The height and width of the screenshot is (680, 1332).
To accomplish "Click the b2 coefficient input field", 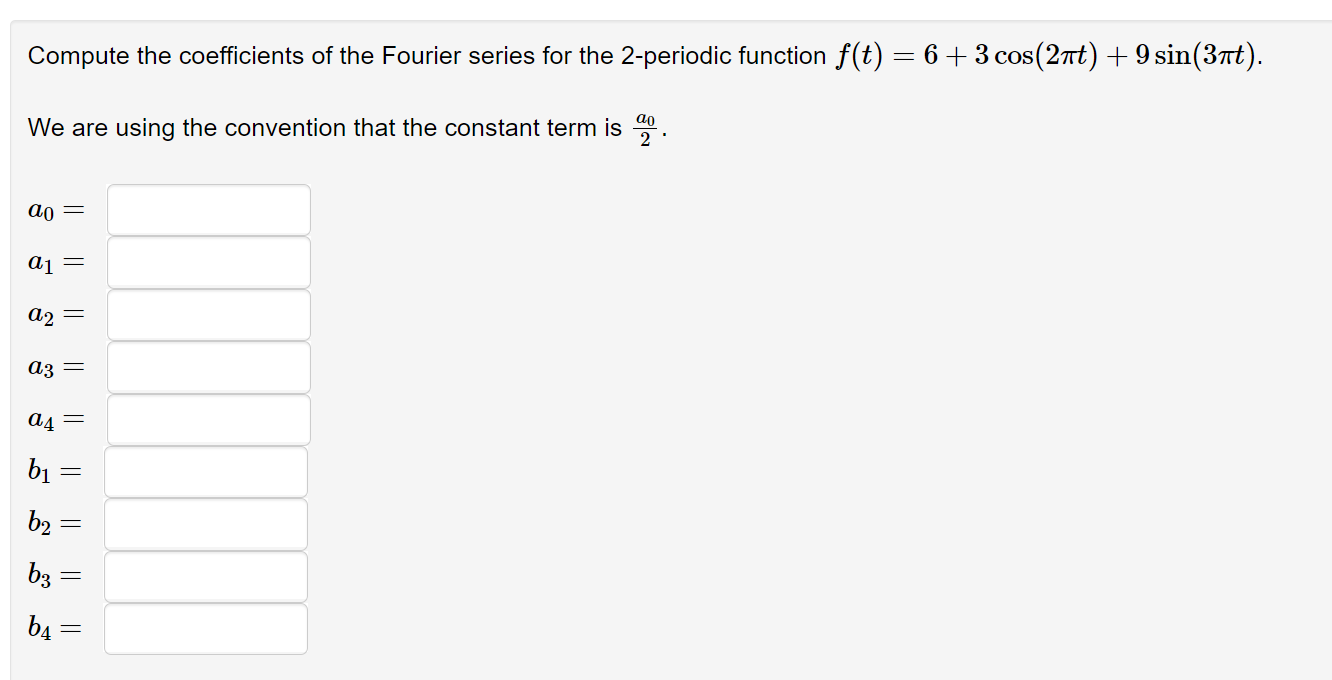I will 206,523.
